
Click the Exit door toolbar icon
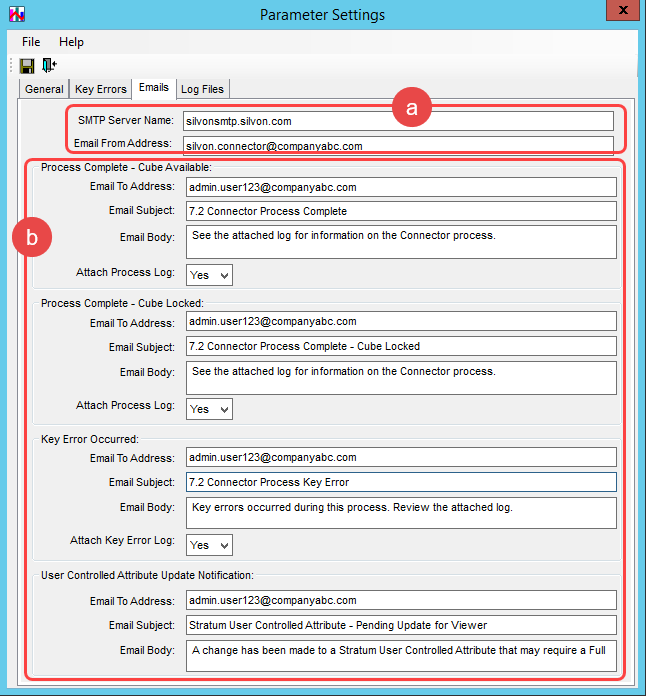pos(49,66)
